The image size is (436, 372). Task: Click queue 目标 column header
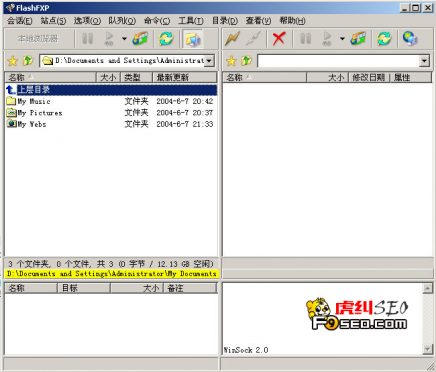pos(84,288)
